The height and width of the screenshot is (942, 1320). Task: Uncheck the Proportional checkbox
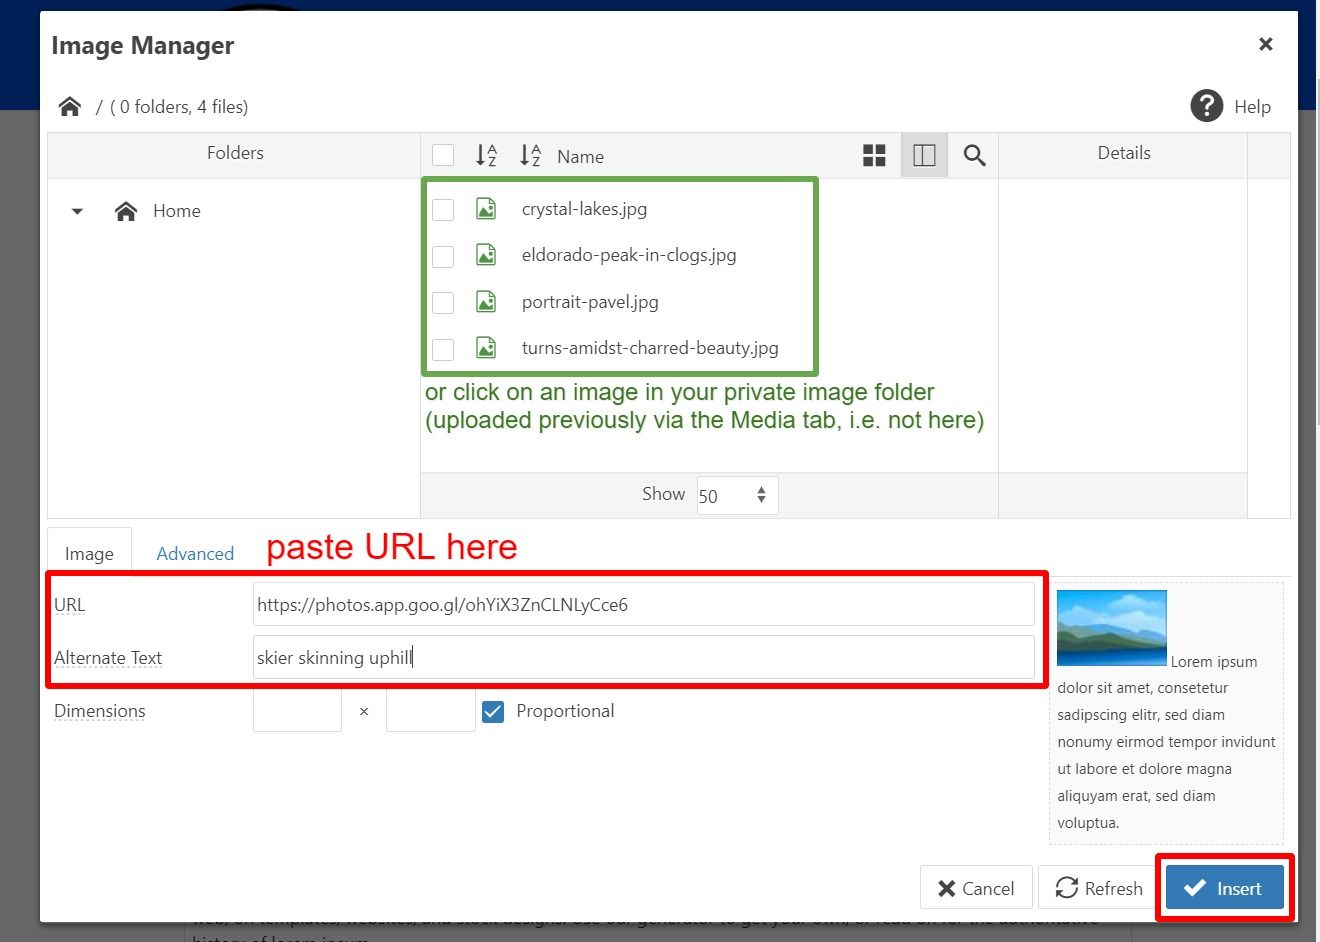point(493,711)
